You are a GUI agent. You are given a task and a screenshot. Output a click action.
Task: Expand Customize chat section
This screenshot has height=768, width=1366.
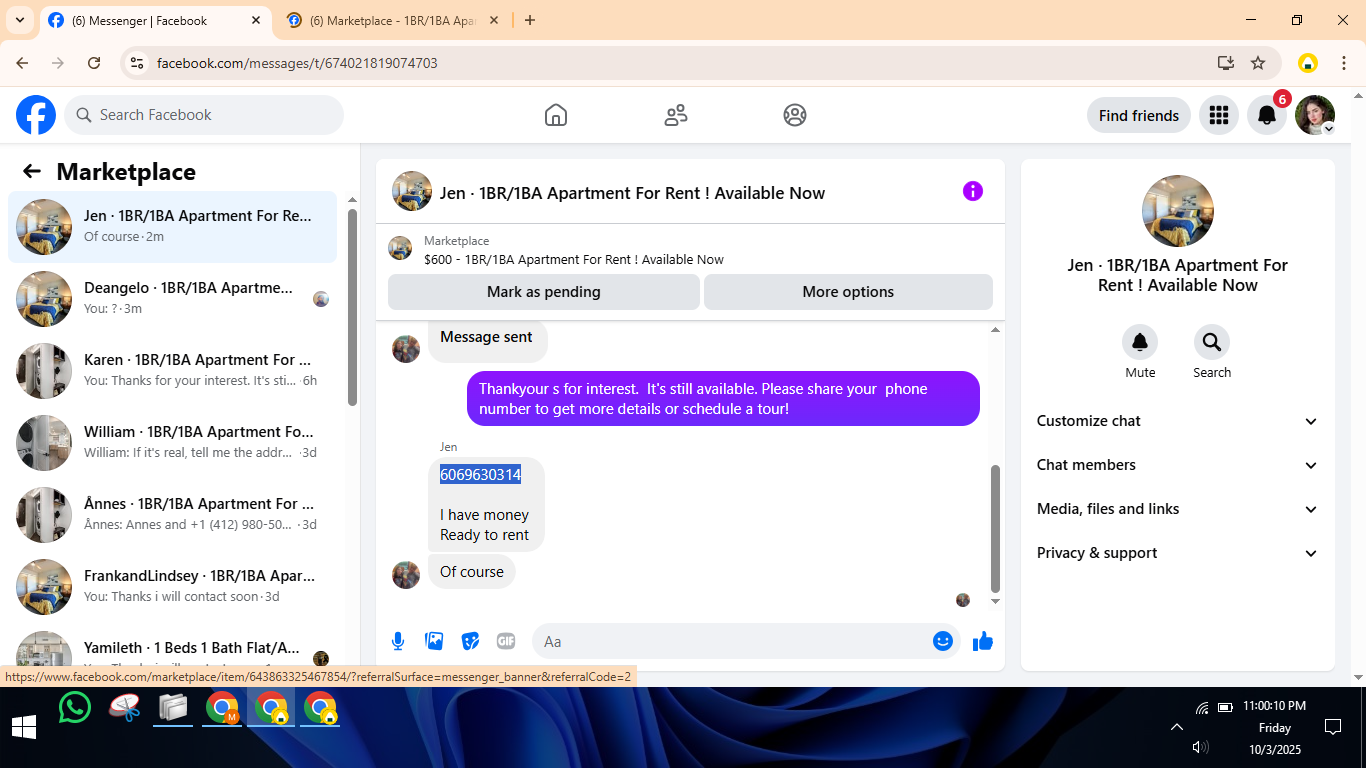click(1178, 421)
